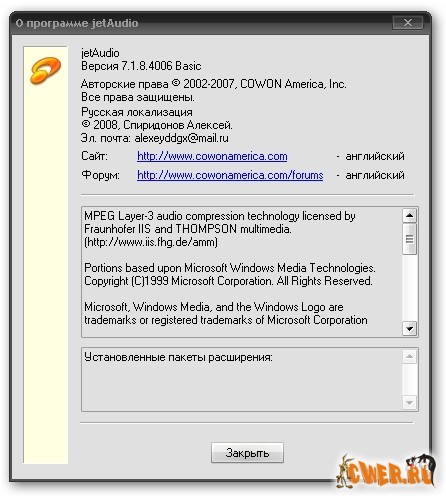Click the pale yellow side banner
The image size is (446, 496).
[x=45, y=255]
